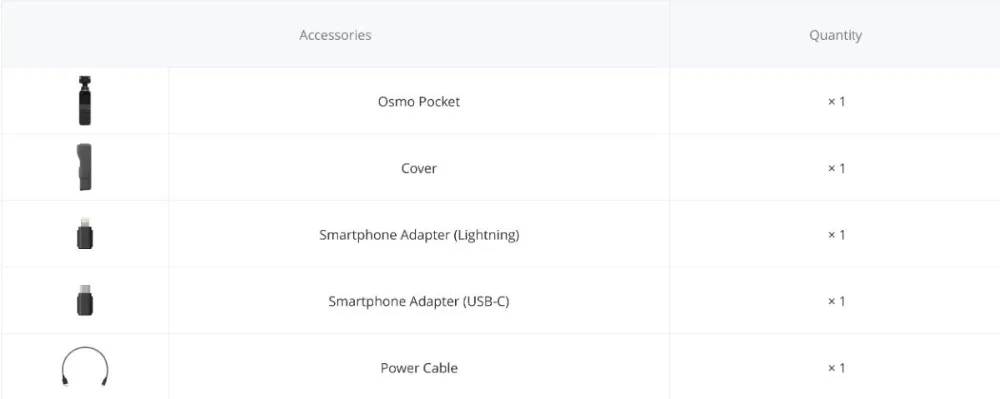Select the USB-C adapter product image
The image size is (1000, 399).
click(x=85, y=300)
